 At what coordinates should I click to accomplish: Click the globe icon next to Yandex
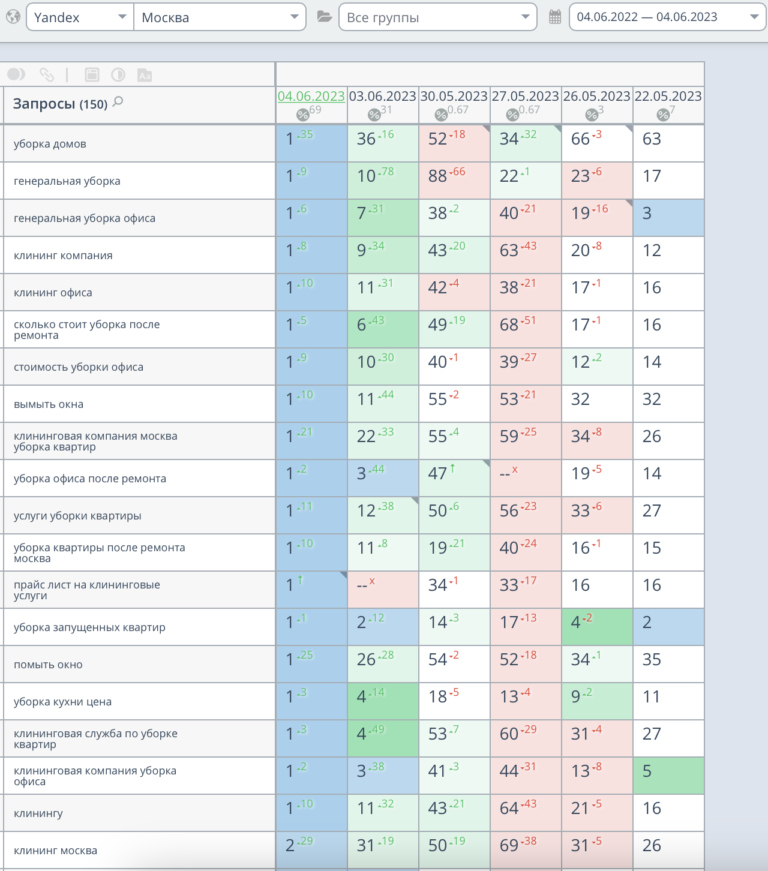(12, 17)
